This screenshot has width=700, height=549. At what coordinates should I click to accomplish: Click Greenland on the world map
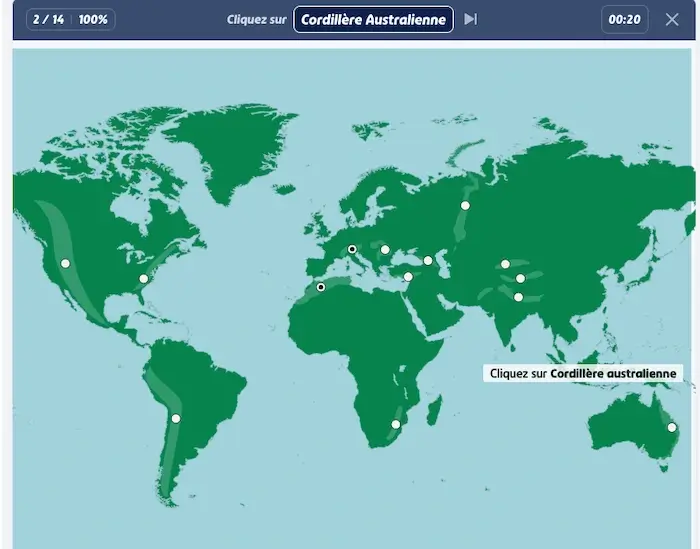228,145
